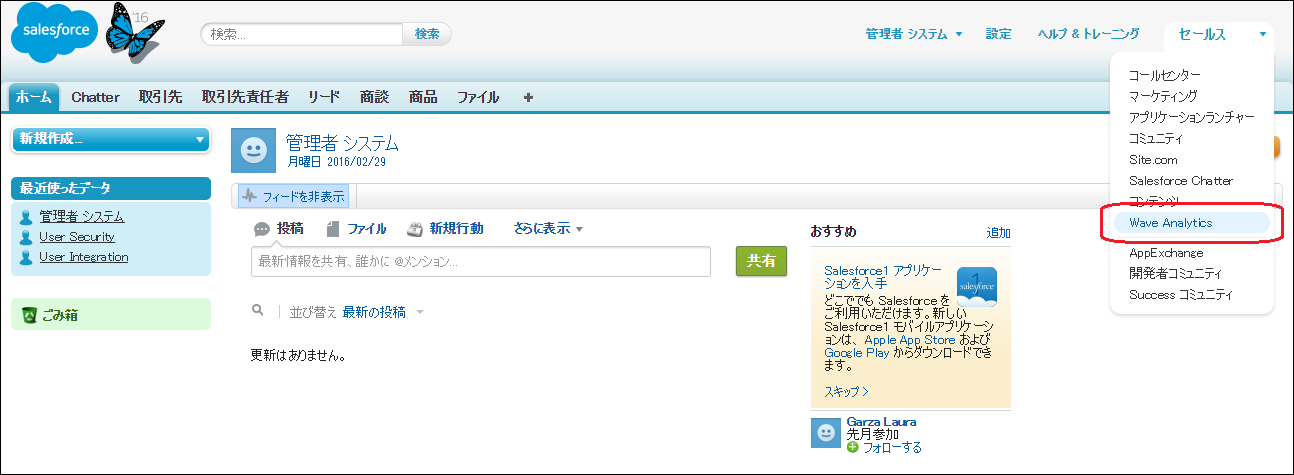Click the Garza Laura name link

pos(881,422)
